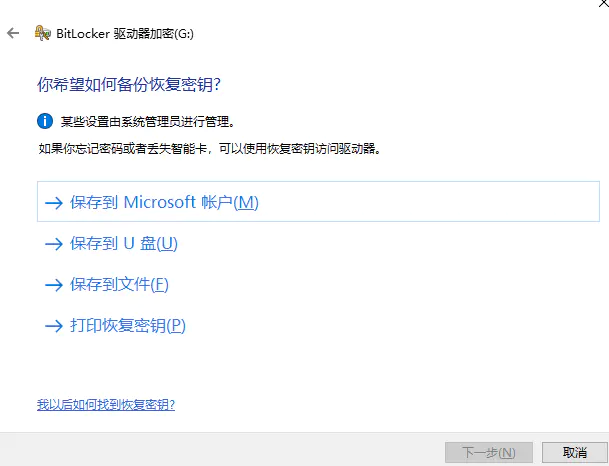
Task: Click the arrow beside 保存到 U 盘
Action: pyautogui.click(x=54, y=244)
